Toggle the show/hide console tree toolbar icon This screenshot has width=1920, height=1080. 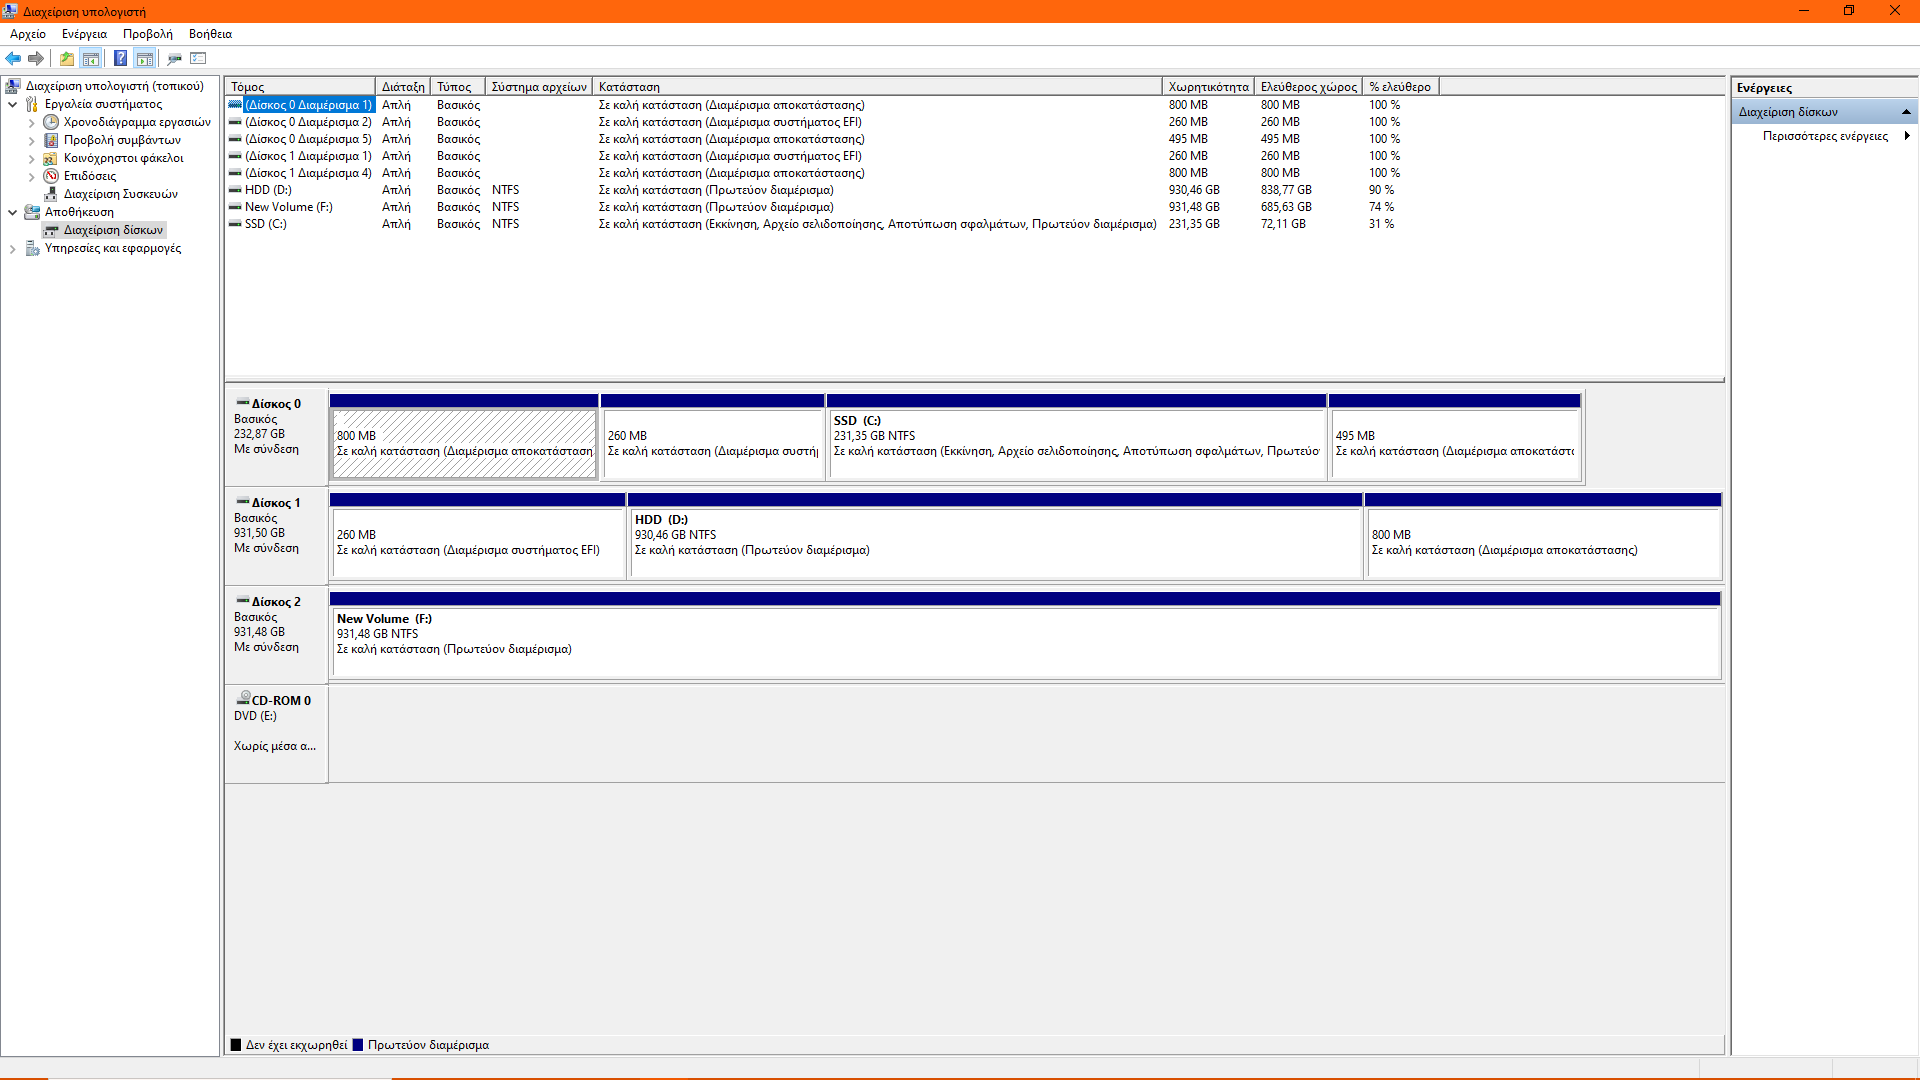tap(91, 58)
